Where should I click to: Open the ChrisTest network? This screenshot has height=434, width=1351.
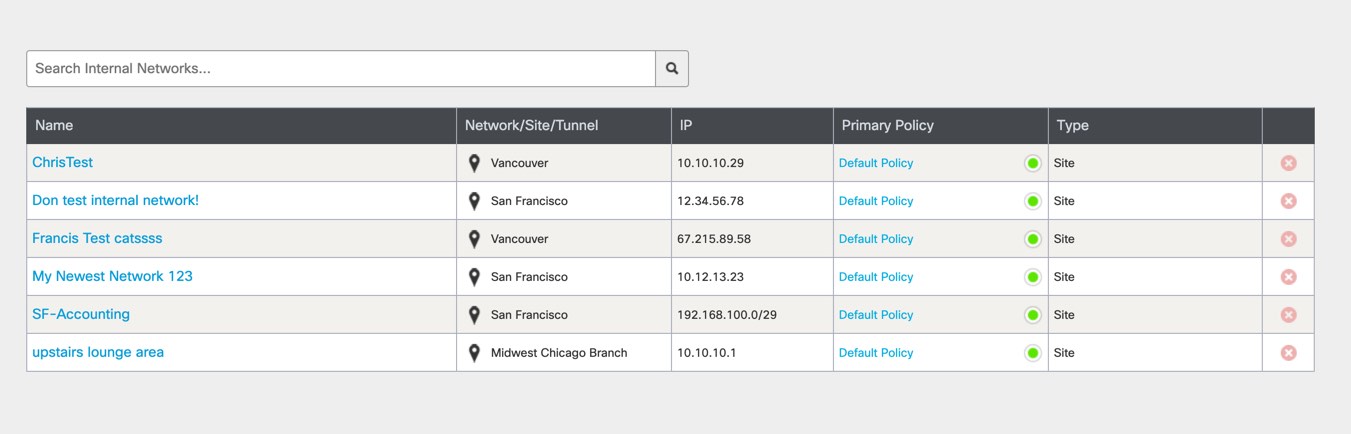(62, 162)
